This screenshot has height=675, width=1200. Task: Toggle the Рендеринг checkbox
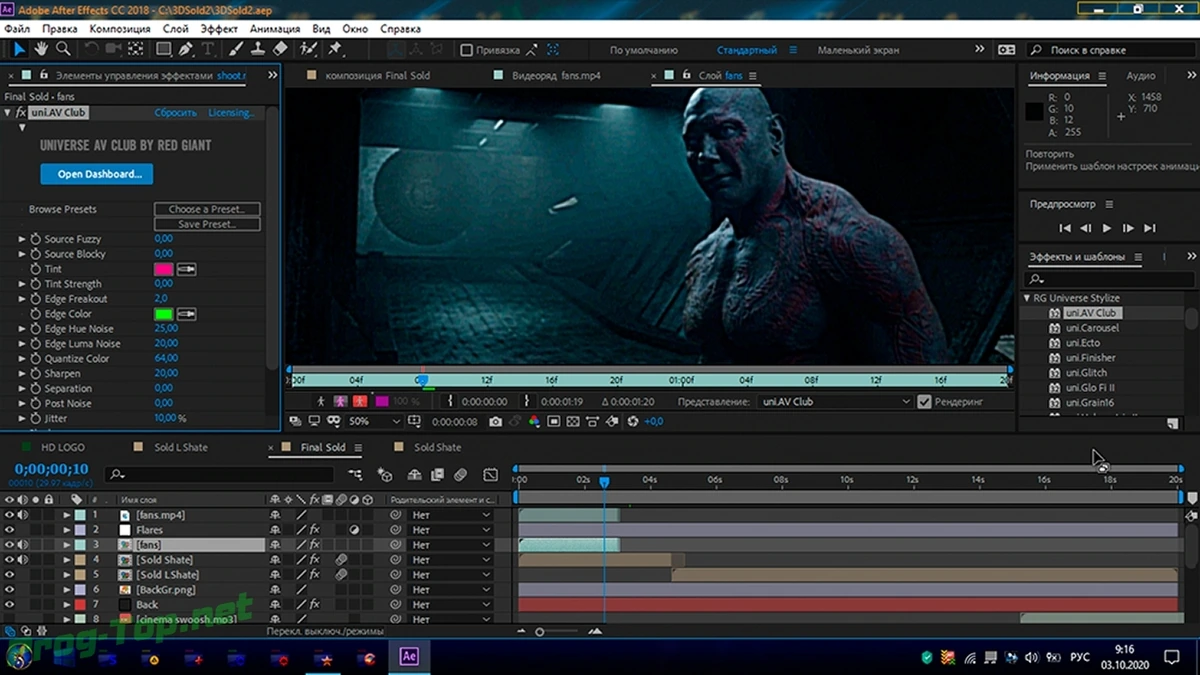tap(924, 402)
